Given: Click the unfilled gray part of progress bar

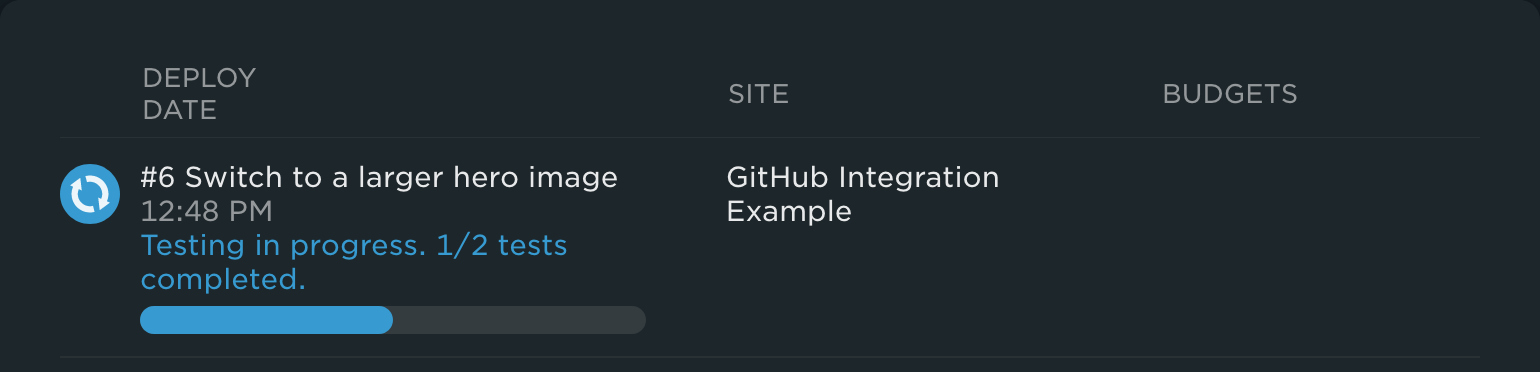Looking at the screenshot, I should [x=519, y=320].
